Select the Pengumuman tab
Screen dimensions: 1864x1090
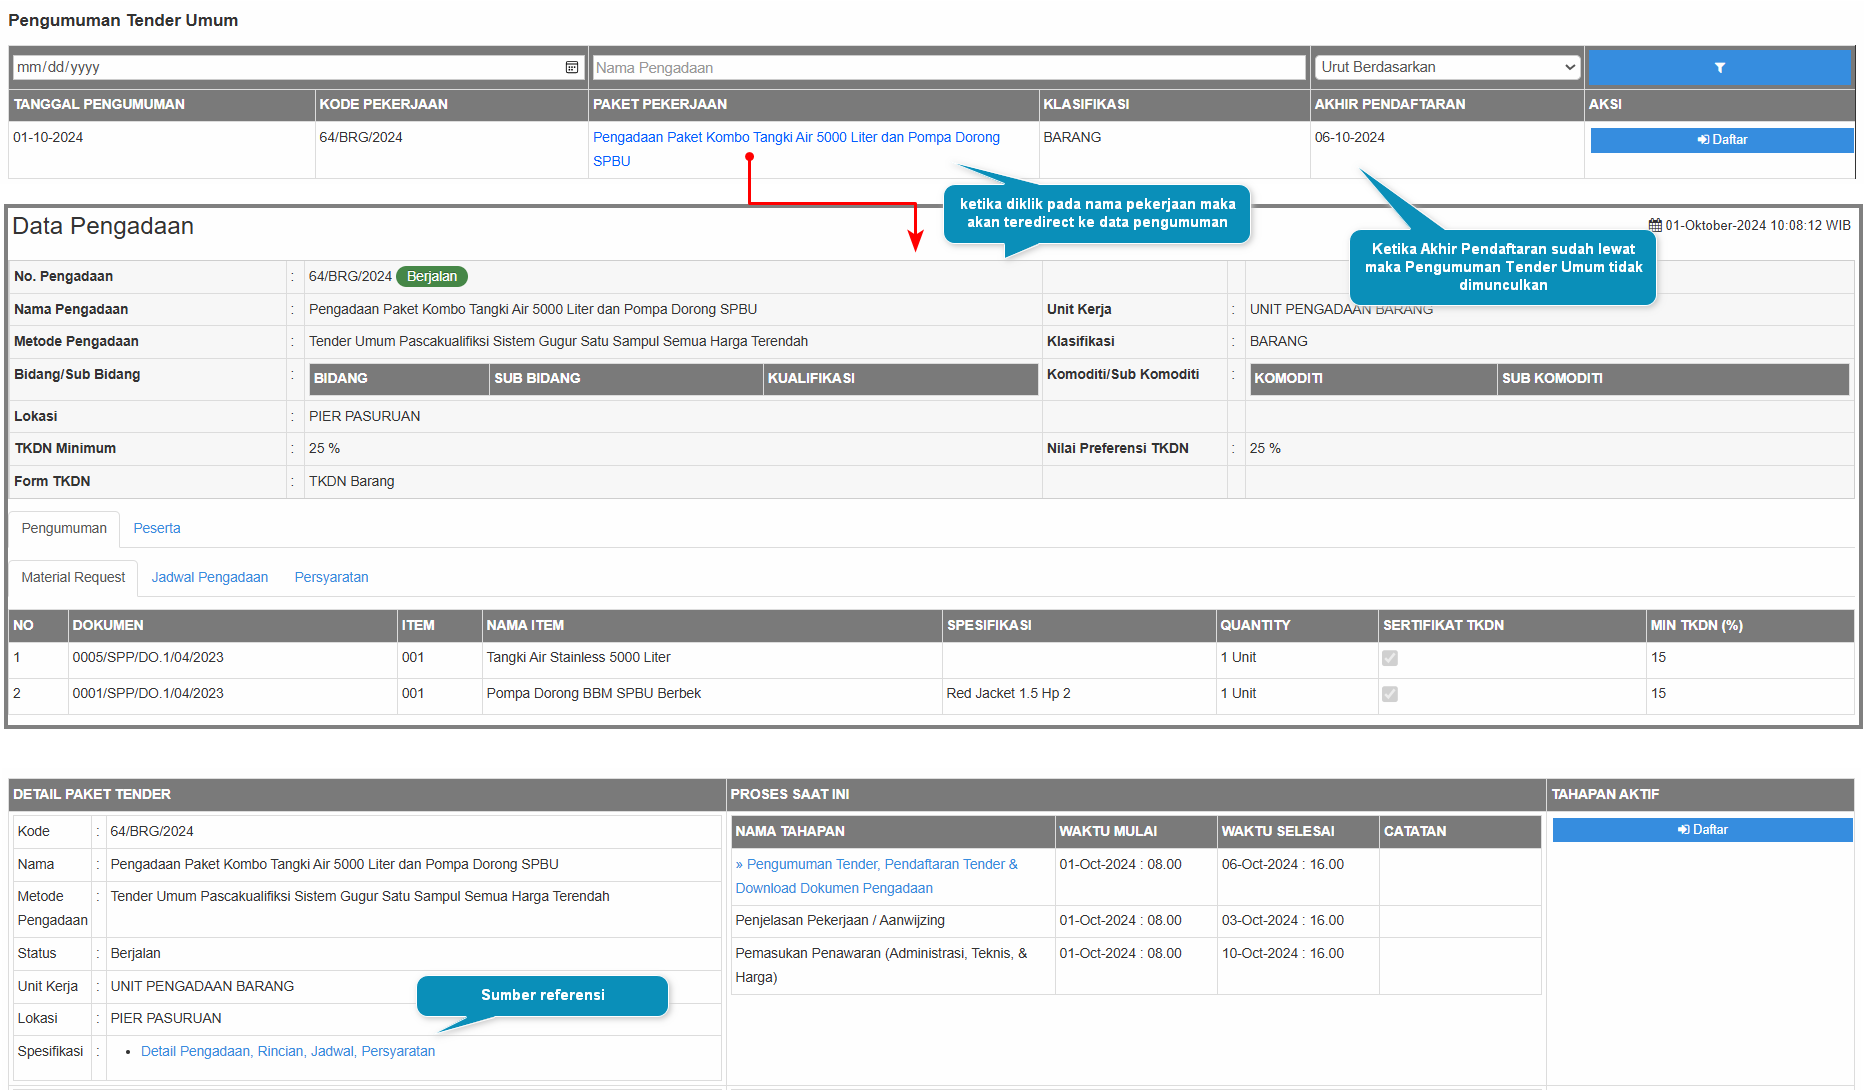click(x=64, y=529)
